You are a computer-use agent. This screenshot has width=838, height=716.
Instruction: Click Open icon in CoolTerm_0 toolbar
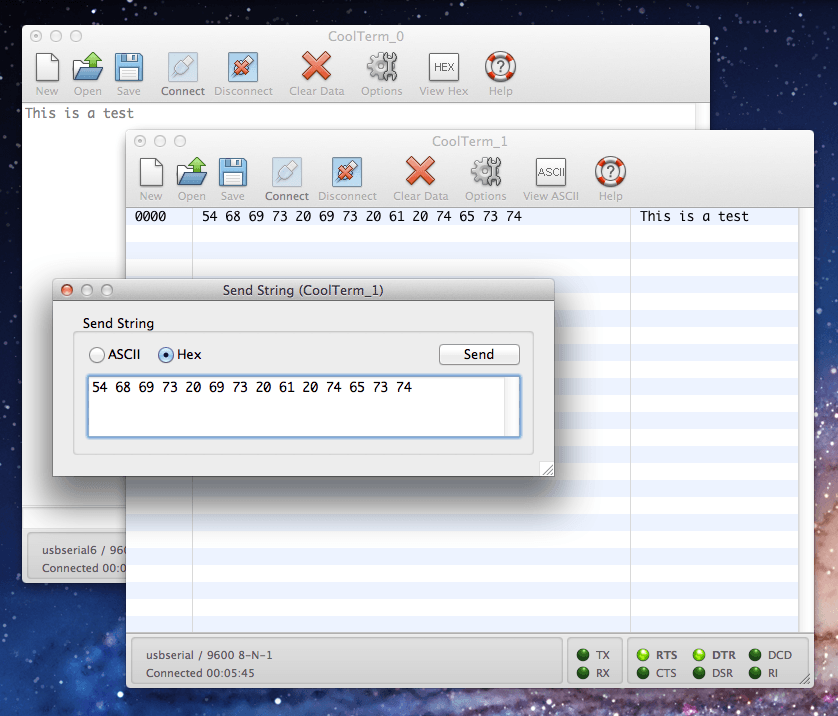click(88, 67)
